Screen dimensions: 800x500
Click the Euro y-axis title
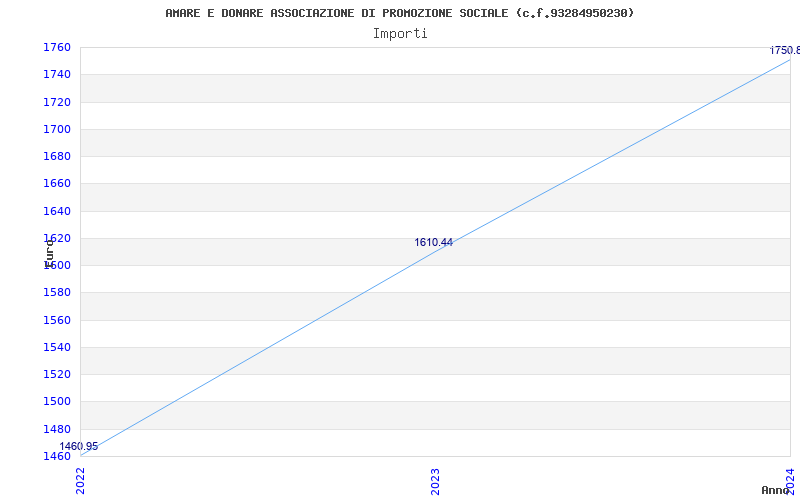(49, 254)
